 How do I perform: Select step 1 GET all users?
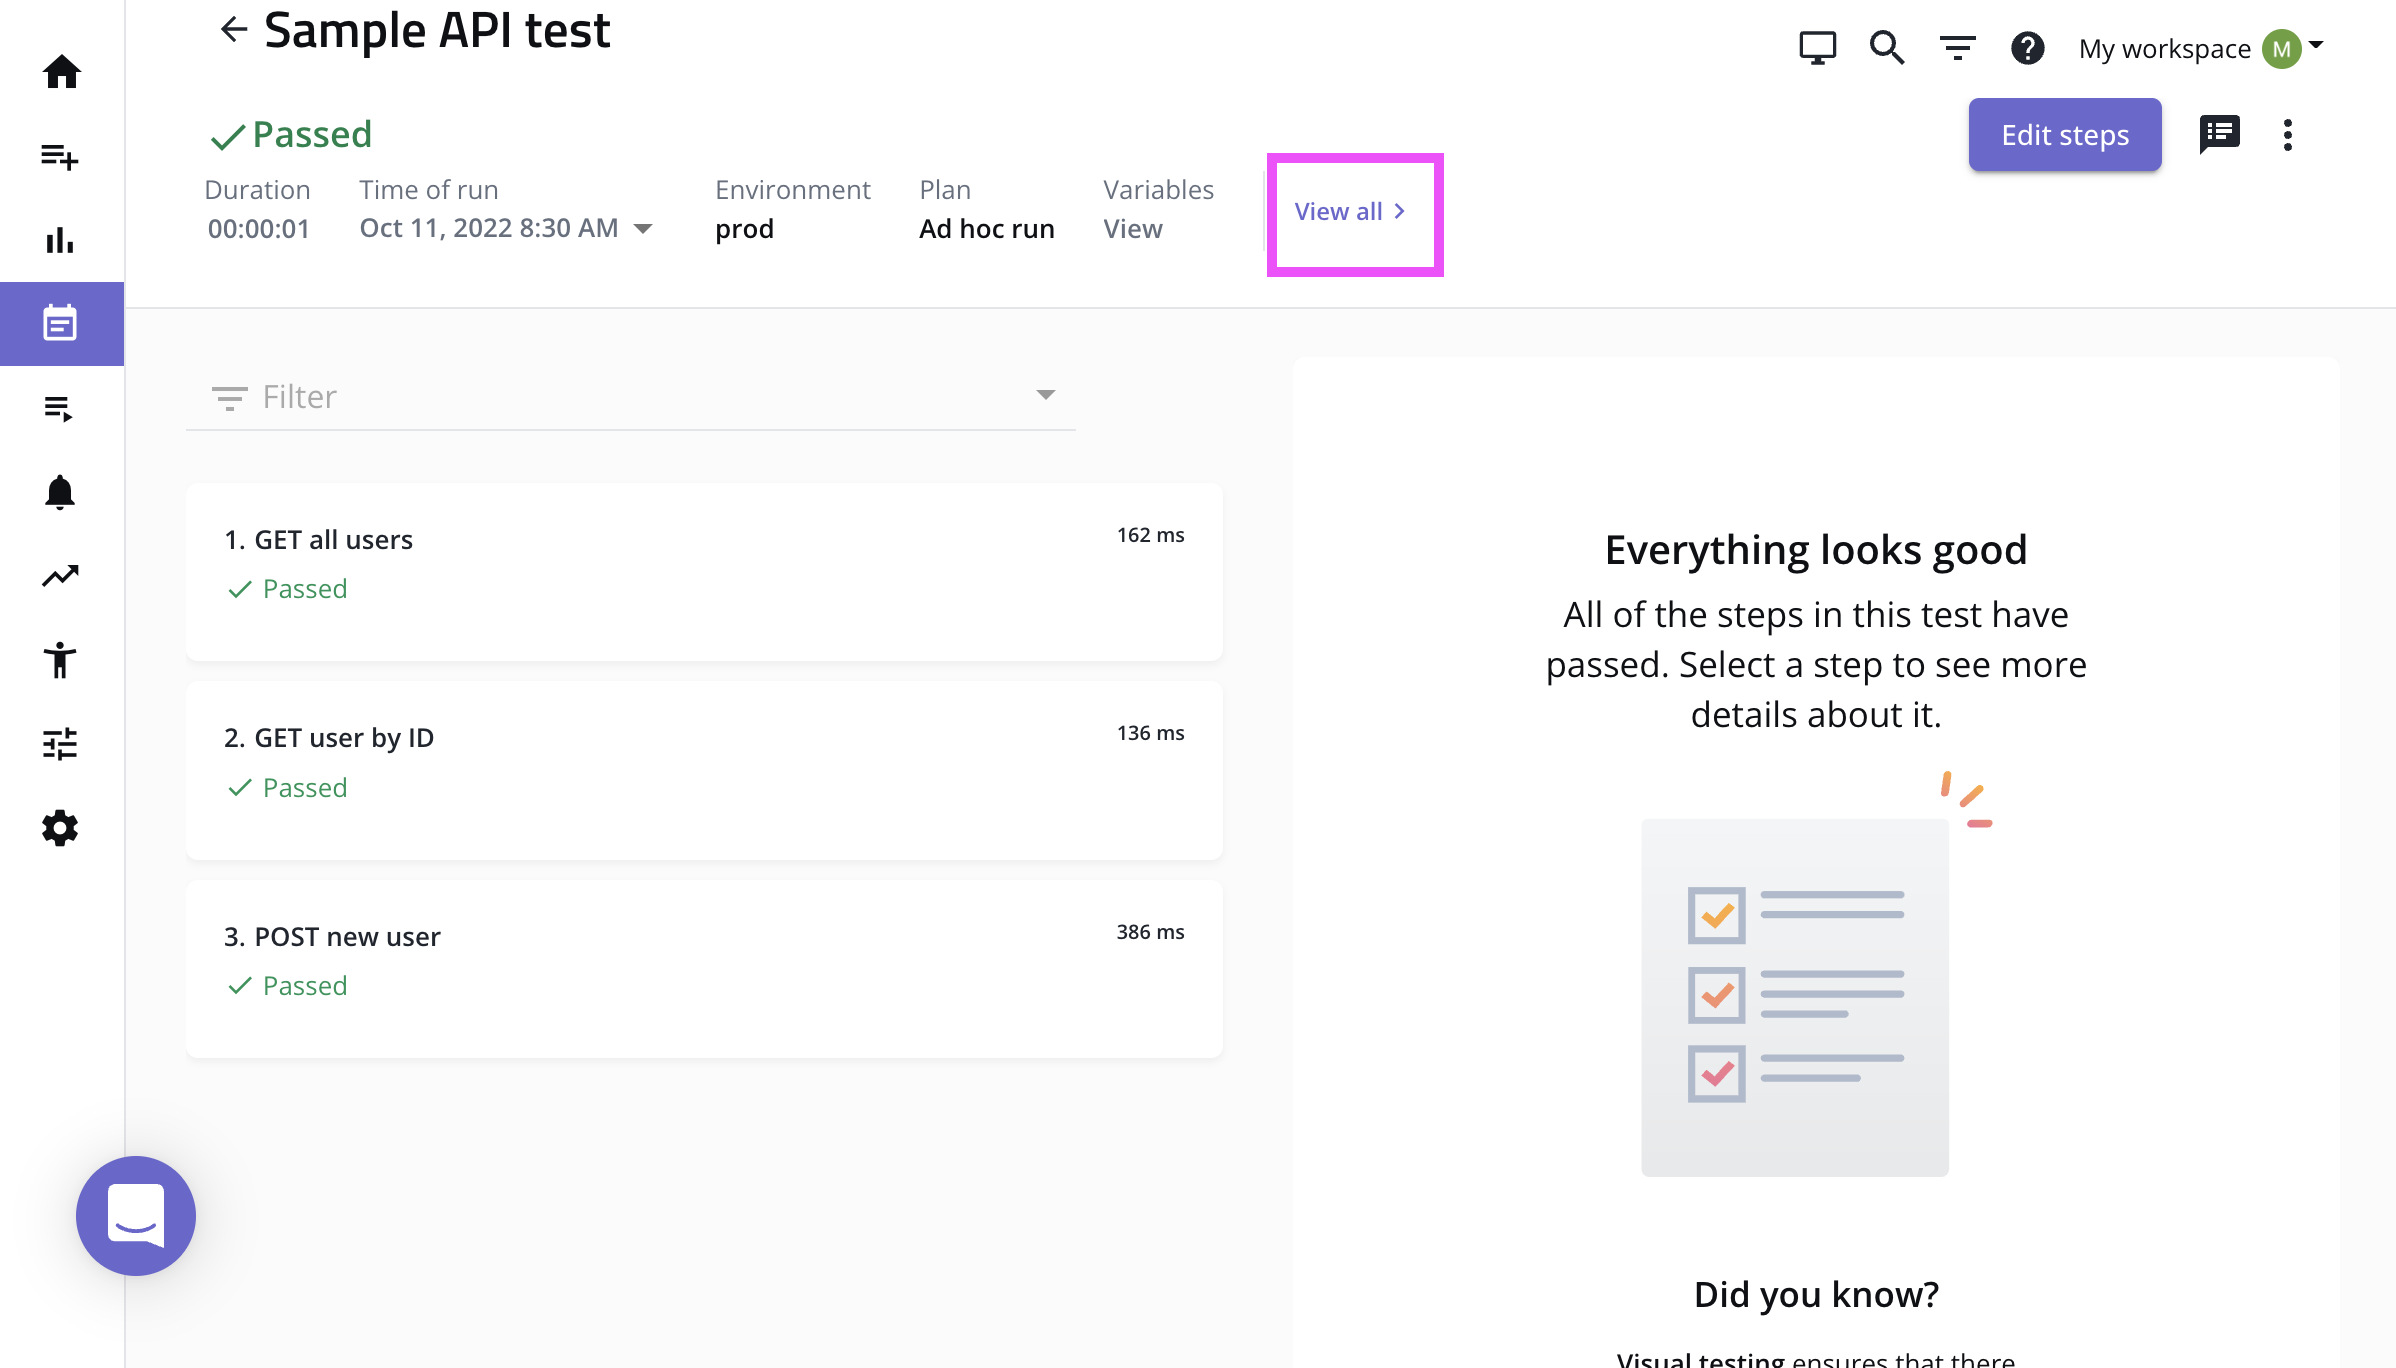[x=704, y=572]
